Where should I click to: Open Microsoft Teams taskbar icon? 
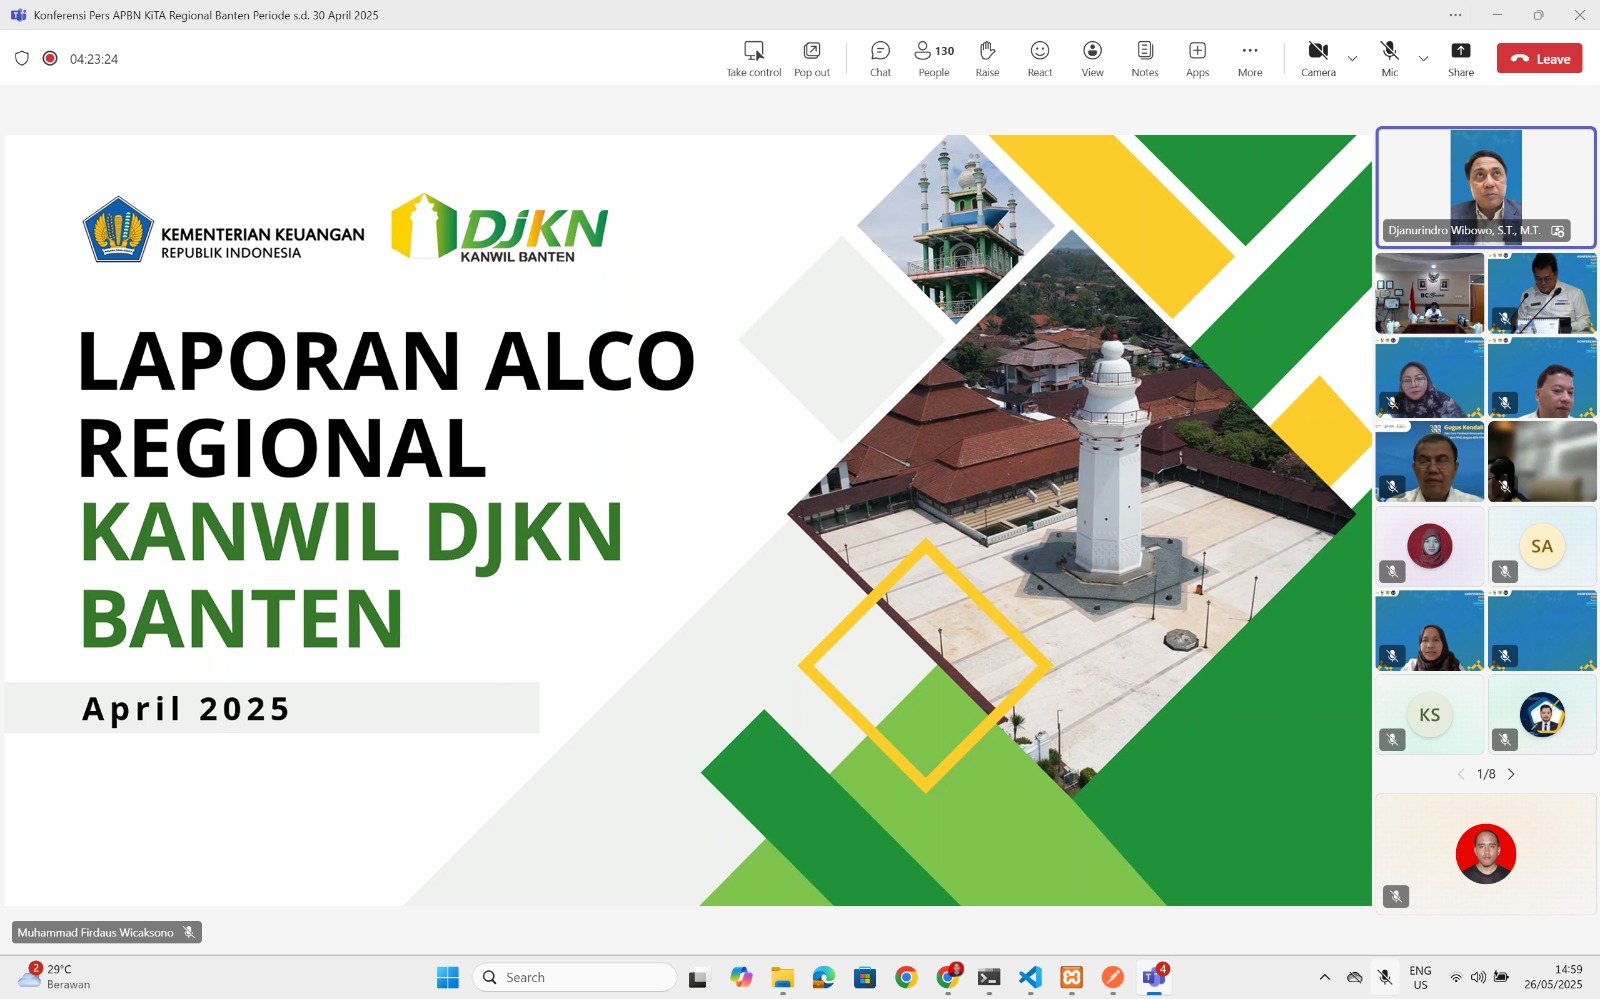coord(1154,977)
